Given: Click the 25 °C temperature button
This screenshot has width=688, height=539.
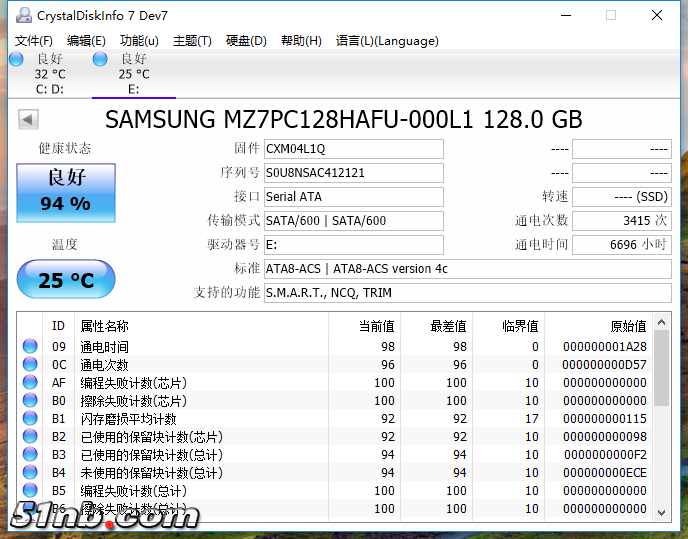Looking at the screenshot, I should point(66,281).
